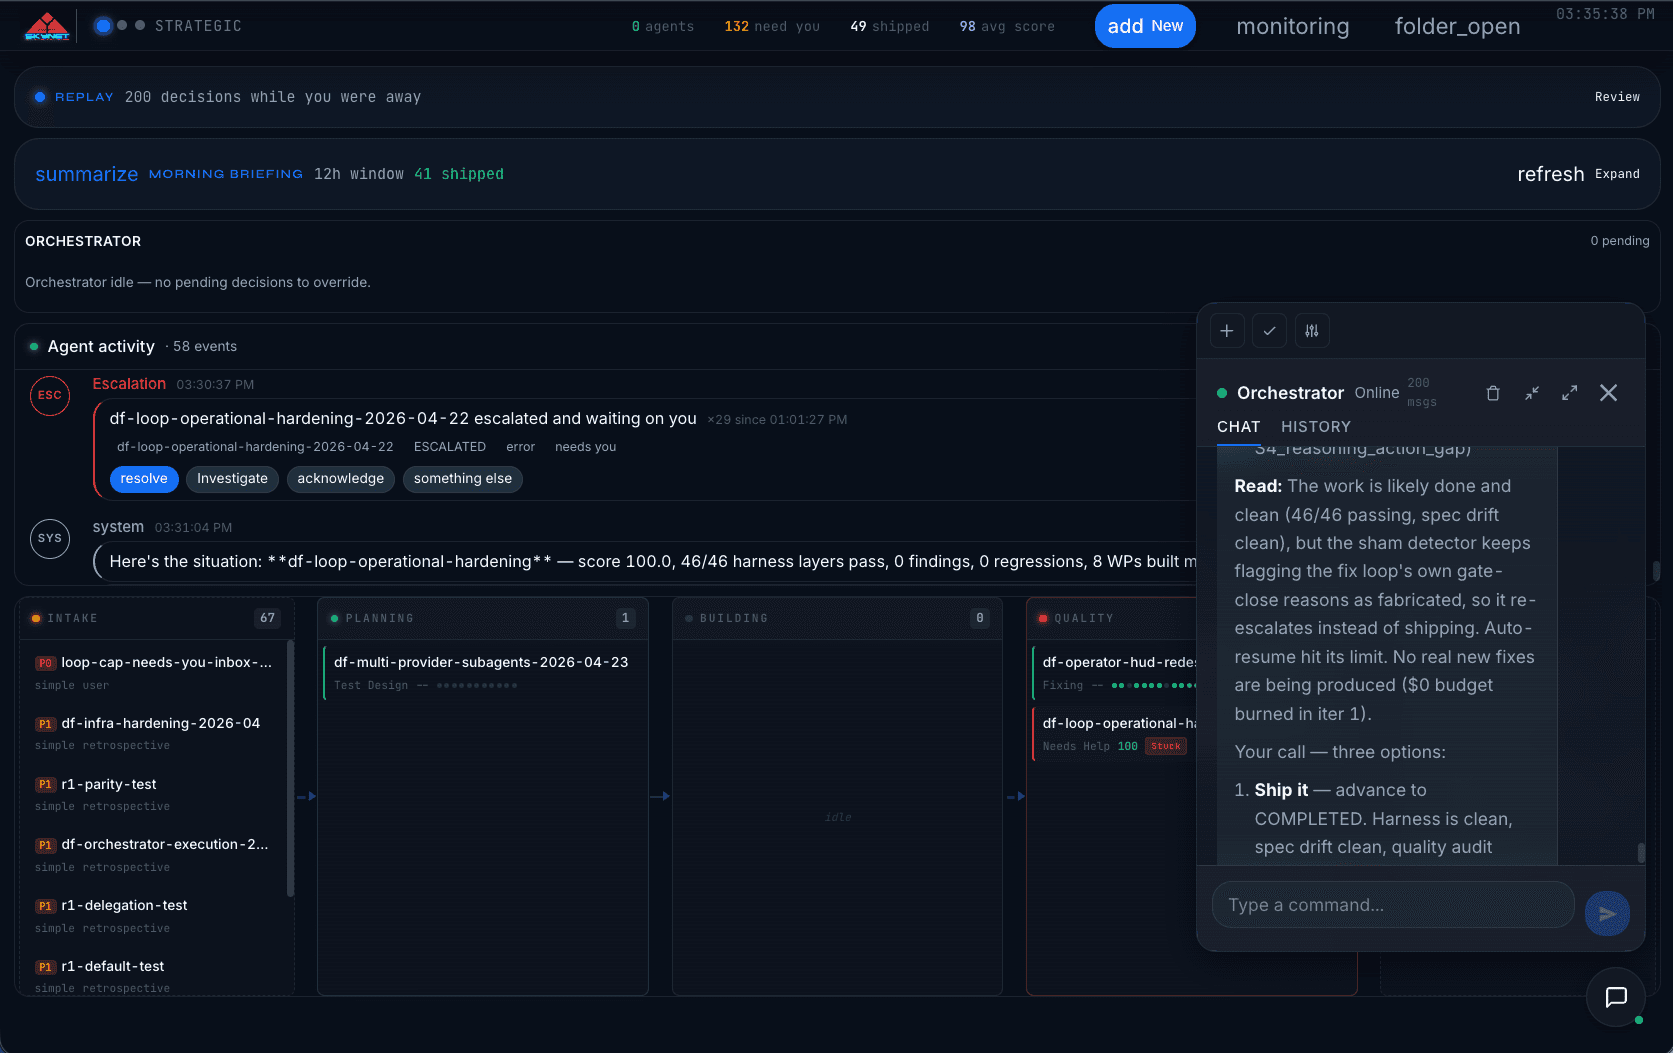Screen dimensions: 1673x1053
Task: Click the ESCALATED status tag
Action: 450,447
